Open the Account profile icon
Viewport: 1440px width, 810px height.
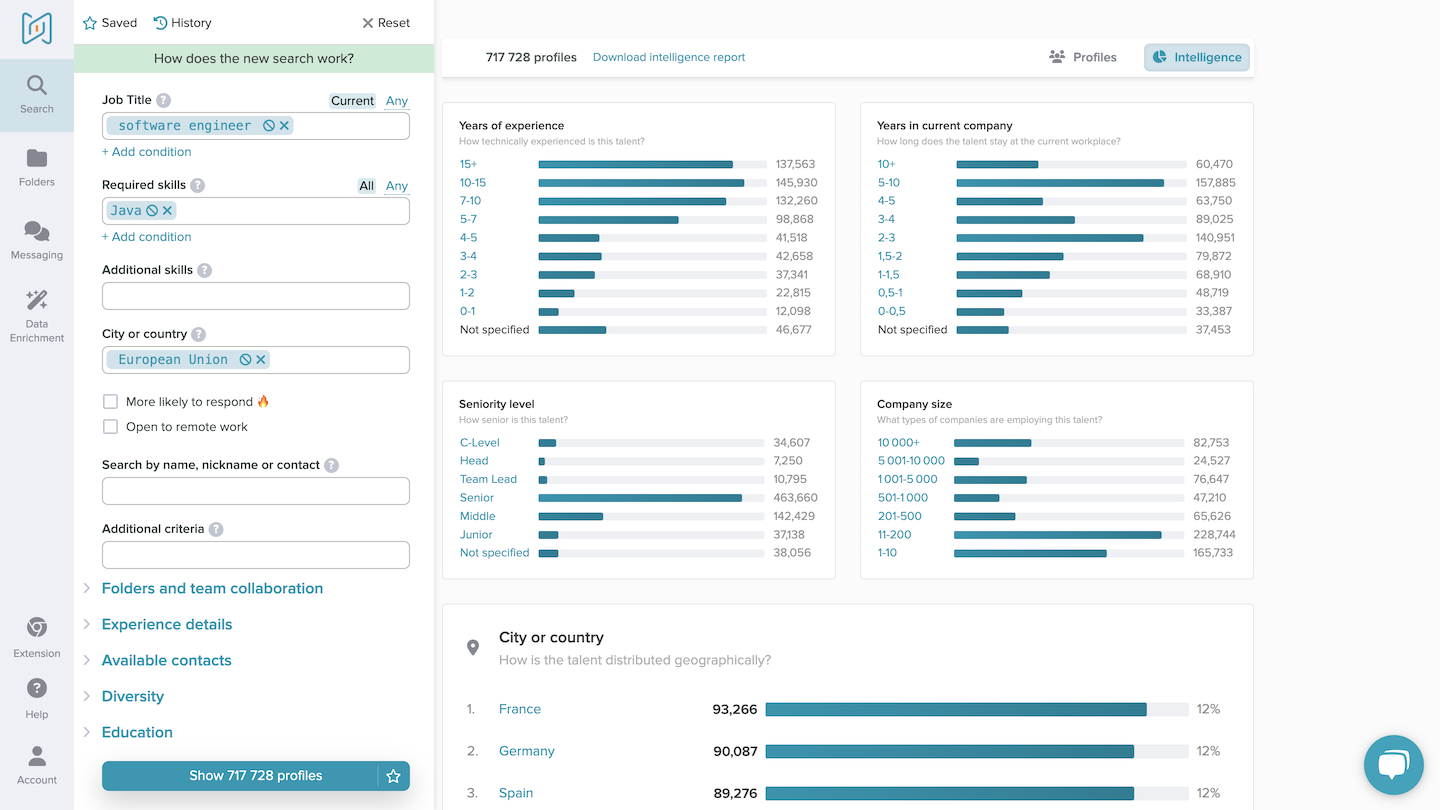pyautogui.click(x=37, y=756)
